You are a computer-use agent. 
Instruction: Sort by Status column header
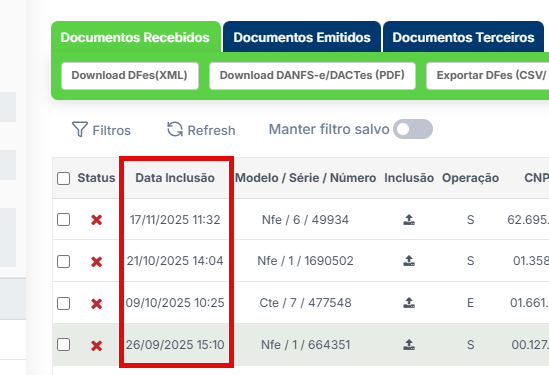pyautogui.click(x=96, y=178)
